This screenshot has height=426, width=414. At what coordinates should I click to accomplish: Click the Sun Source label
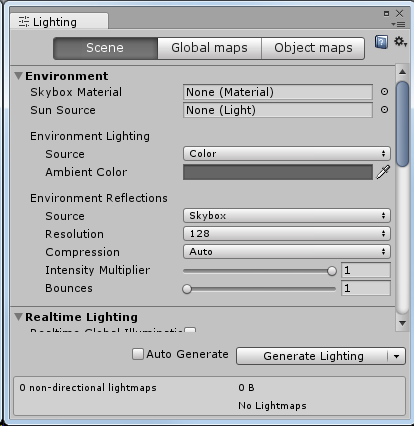(x=63, y=110)
